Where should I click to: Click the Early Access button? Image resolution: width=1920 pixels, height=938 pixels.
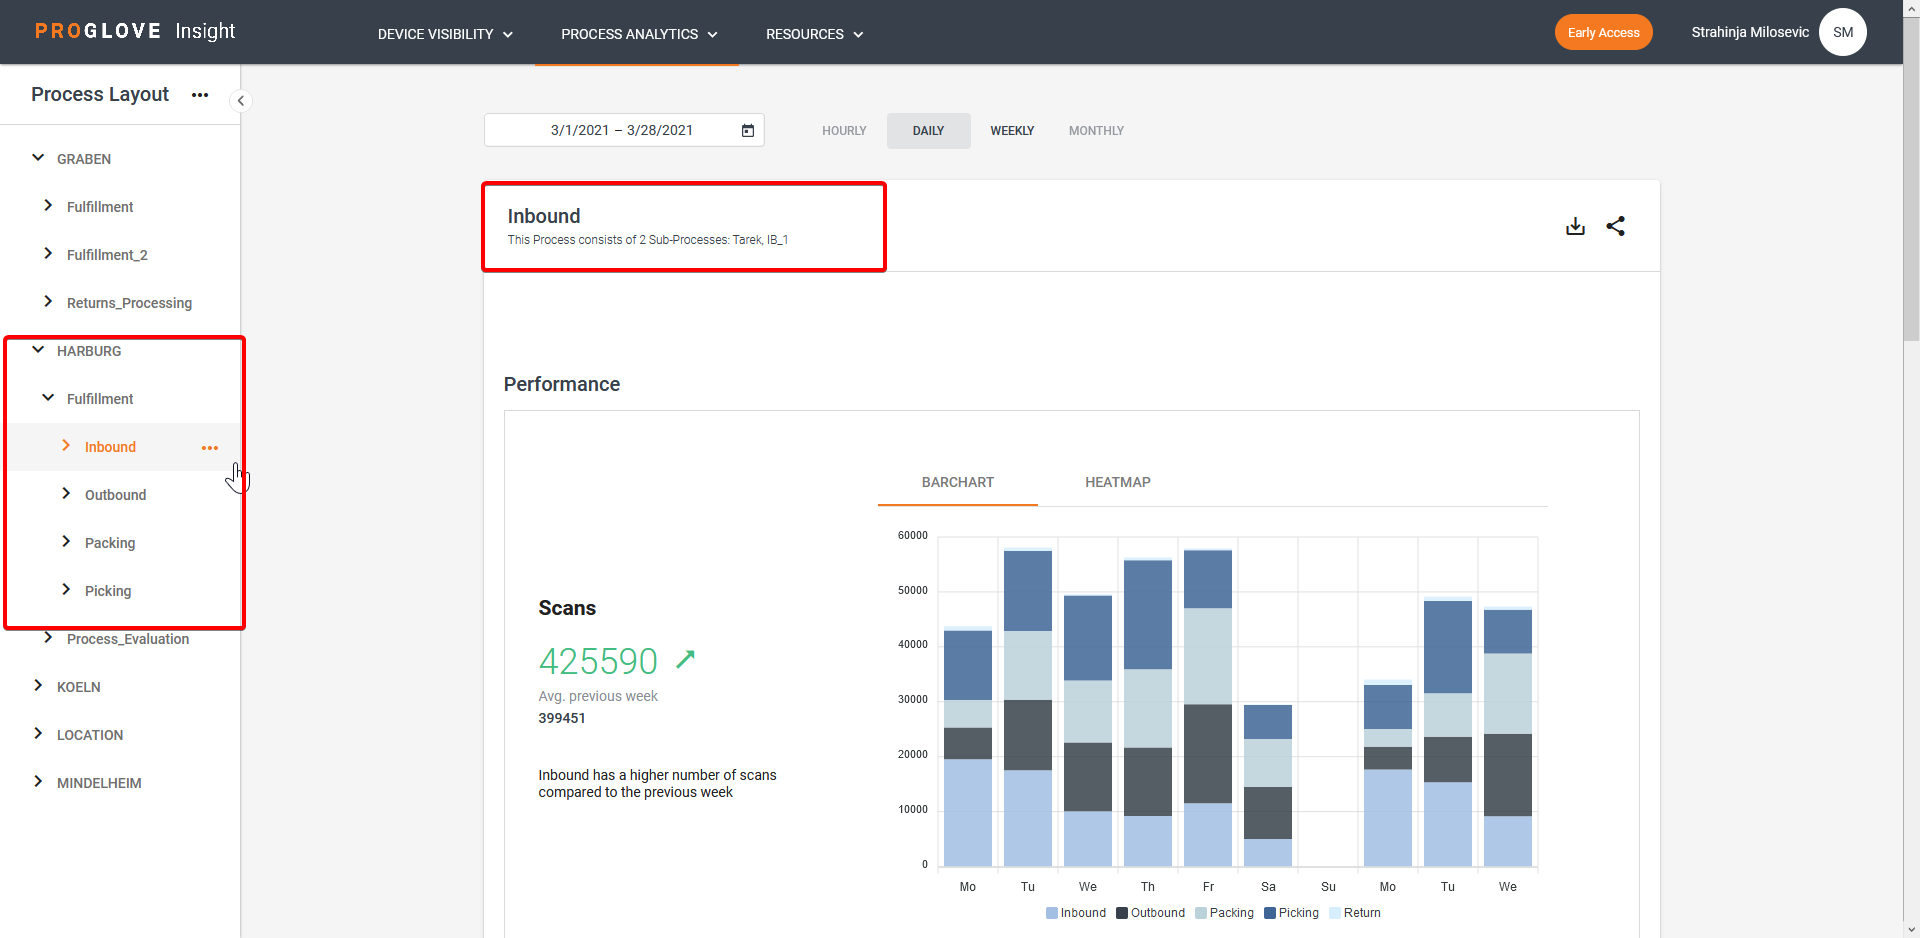[1603, 33]
